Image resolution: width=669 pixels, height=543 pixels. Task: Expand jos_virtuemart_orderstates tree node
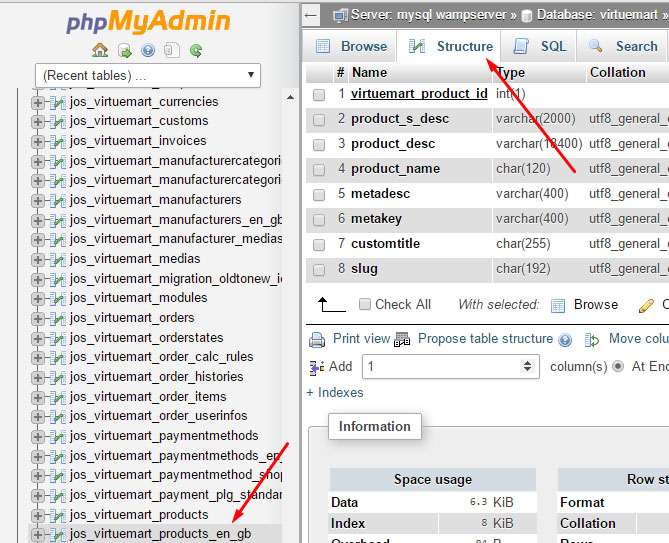(x=38, y=338)
